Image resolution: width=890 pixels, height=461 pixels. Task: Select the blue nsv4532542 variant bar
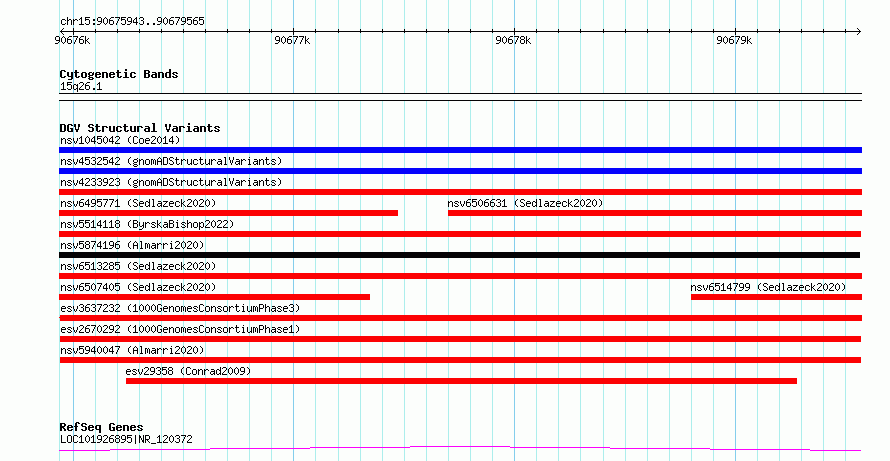[x=460, y=171]
